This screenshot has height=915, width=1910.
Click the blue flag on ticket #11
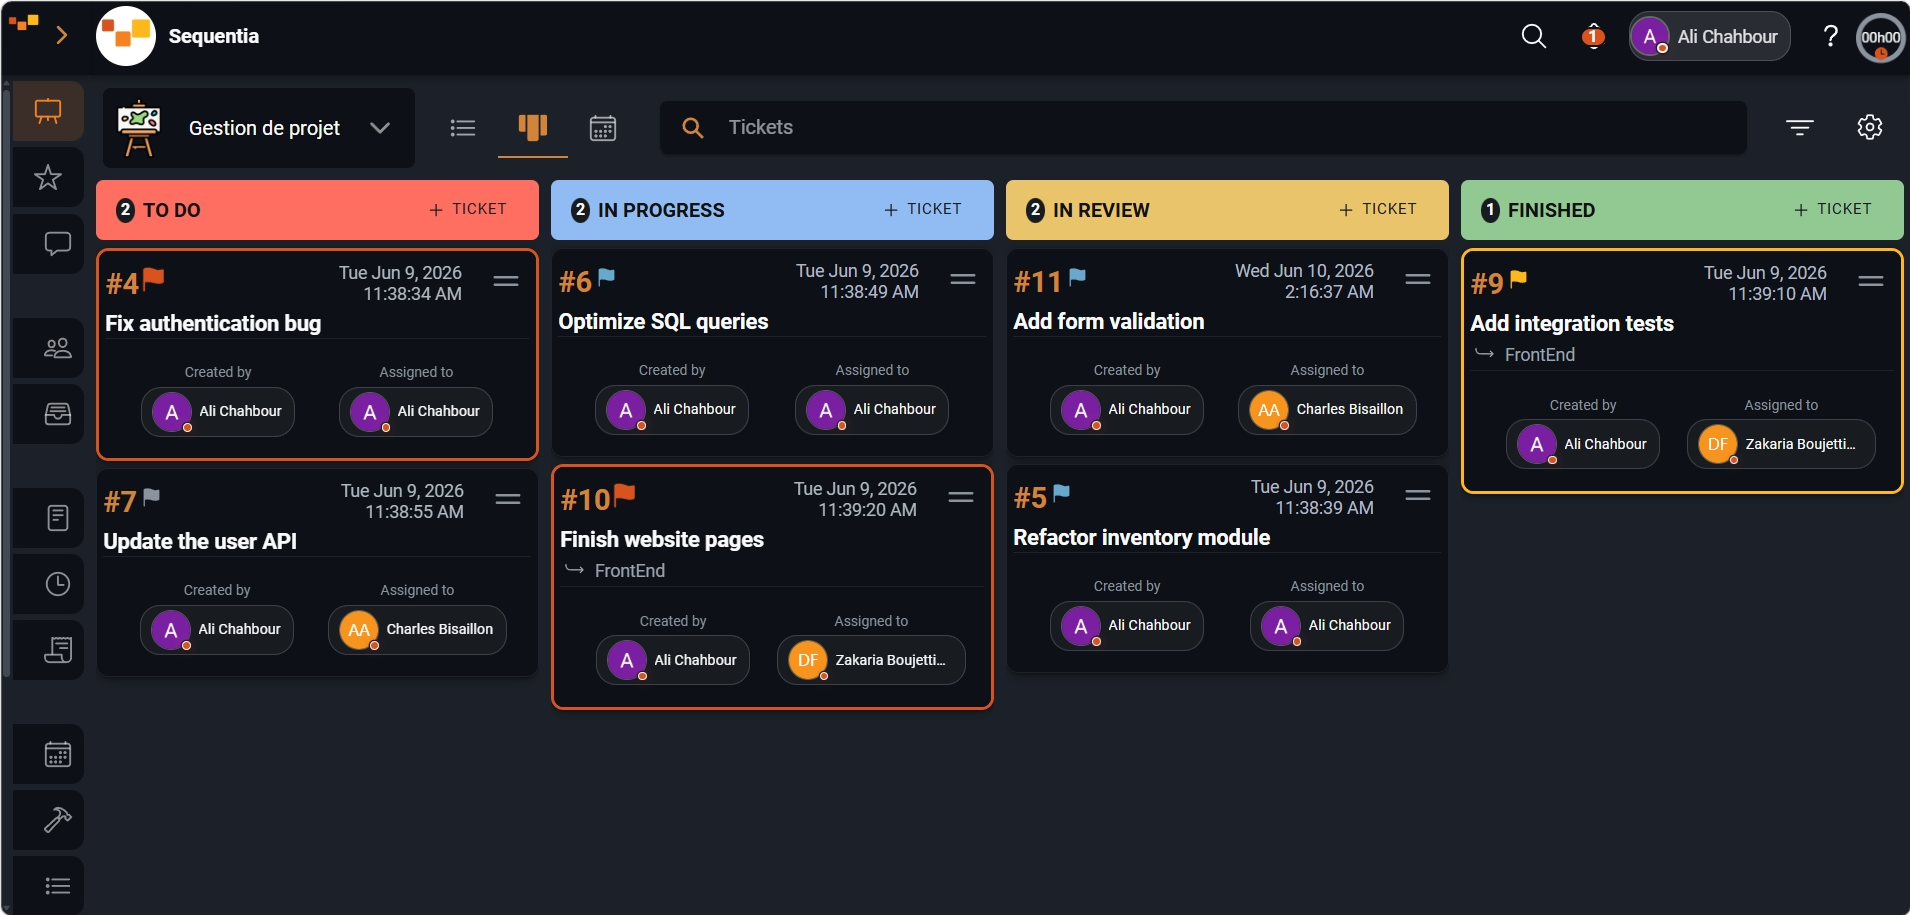tap(1077, 277)
